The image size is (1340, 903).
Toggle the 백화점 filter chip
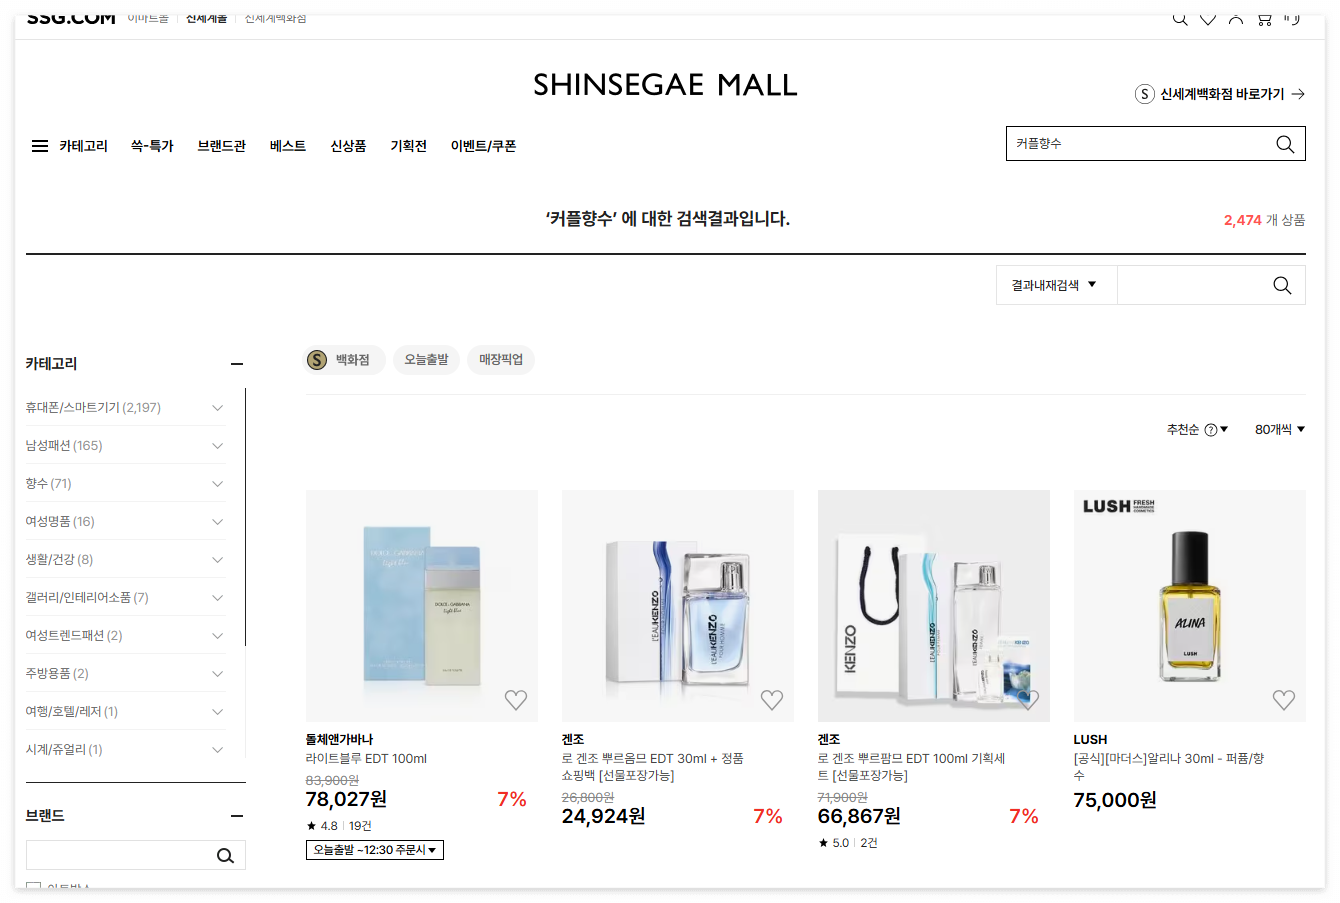[344, 360]
